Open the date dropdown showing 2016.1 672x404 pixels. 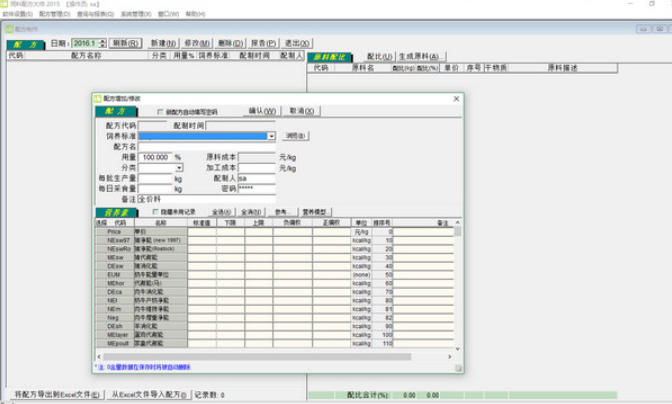click(x=102, y=44)
